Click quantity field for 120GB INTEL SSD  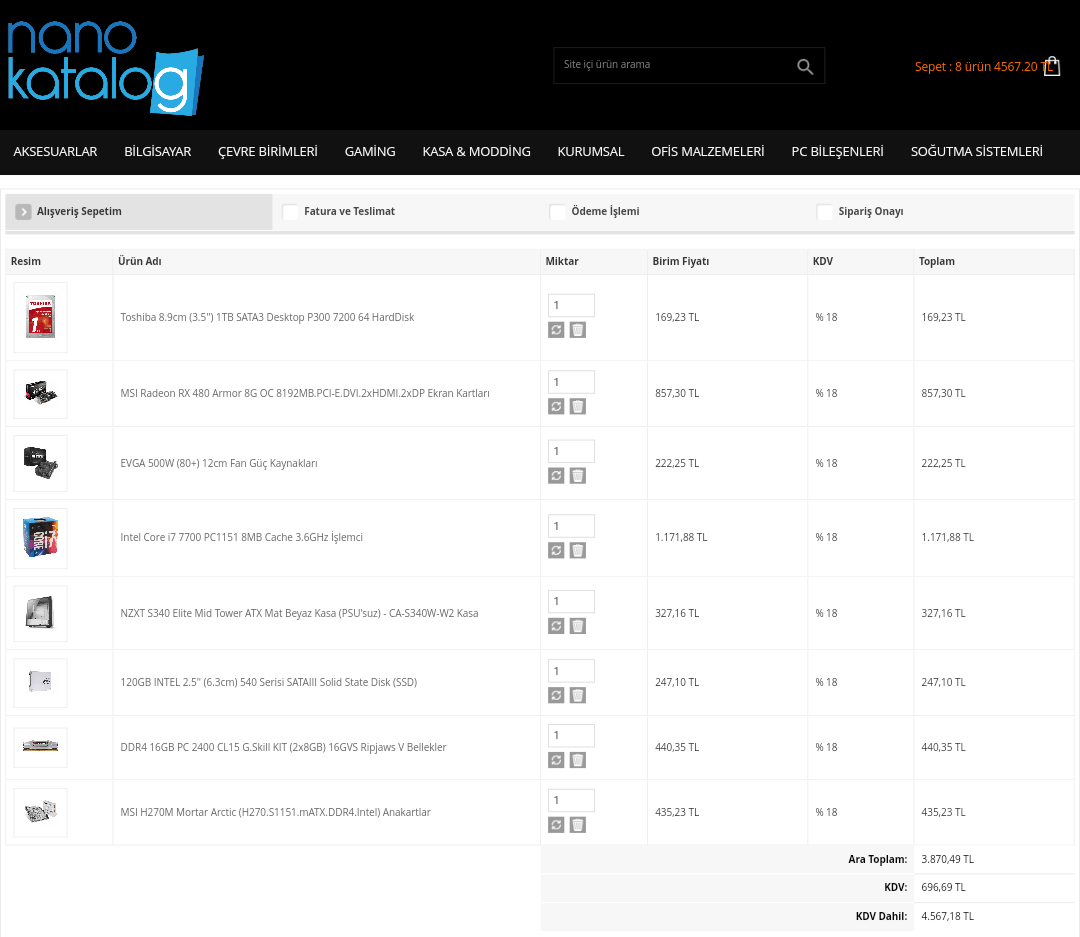point(571,671)
